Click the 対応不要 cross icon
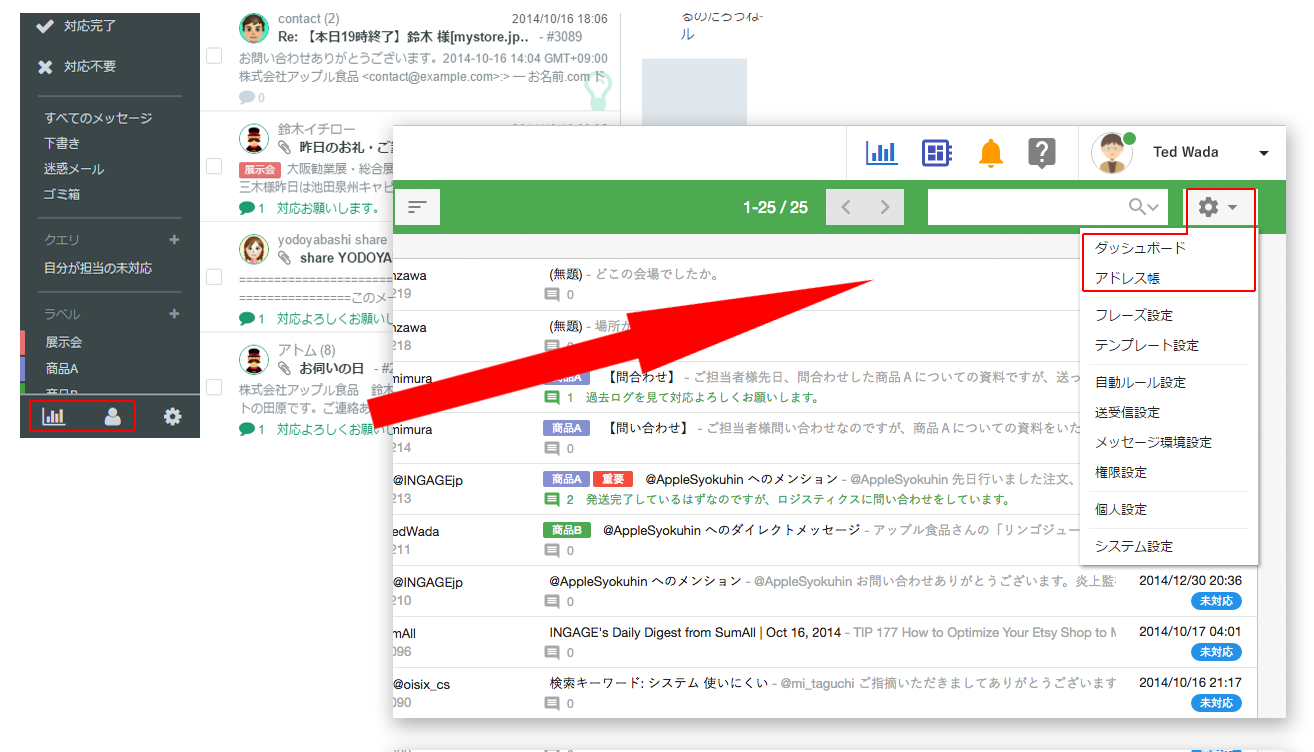Image resolution: width=1314 pixels, height=752 pixels. pyautogui.click(x=45, y=67)
